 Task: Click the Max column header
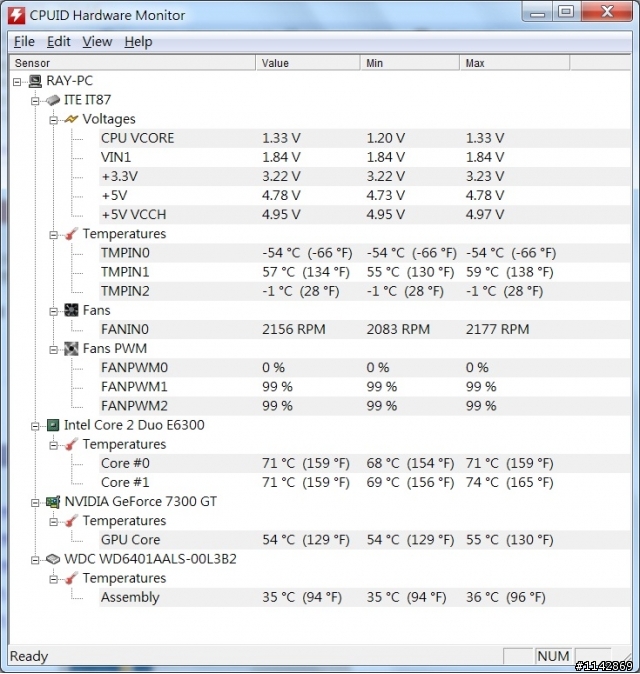(x=514, y=63)
